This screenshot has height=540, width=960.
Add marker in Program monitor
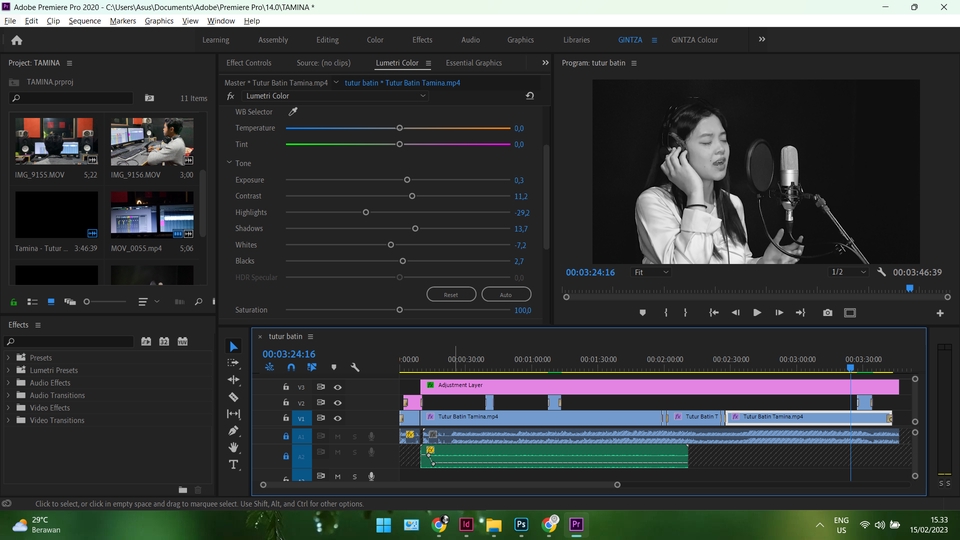point(642,313)
